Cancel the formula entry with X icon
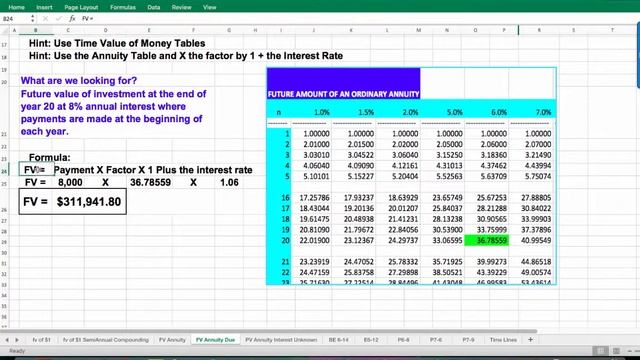Viewport: 640px width, 360px height. [45, 19]
